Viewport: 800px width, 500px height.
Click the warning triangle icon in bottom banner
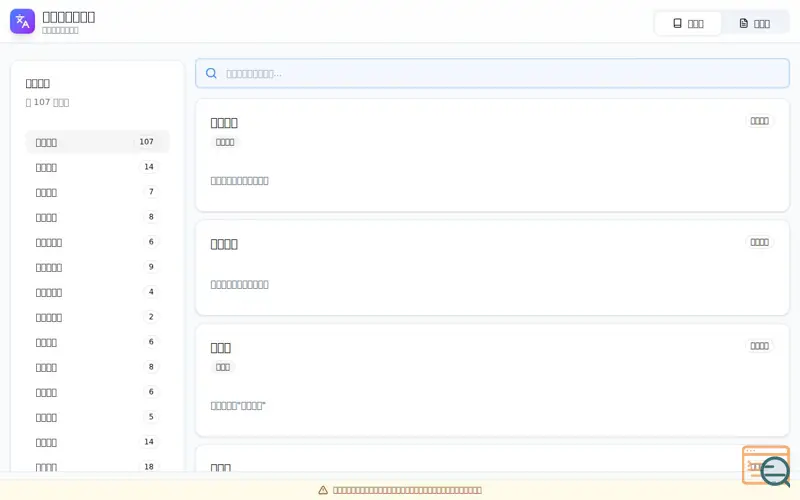tap(323, 490)
